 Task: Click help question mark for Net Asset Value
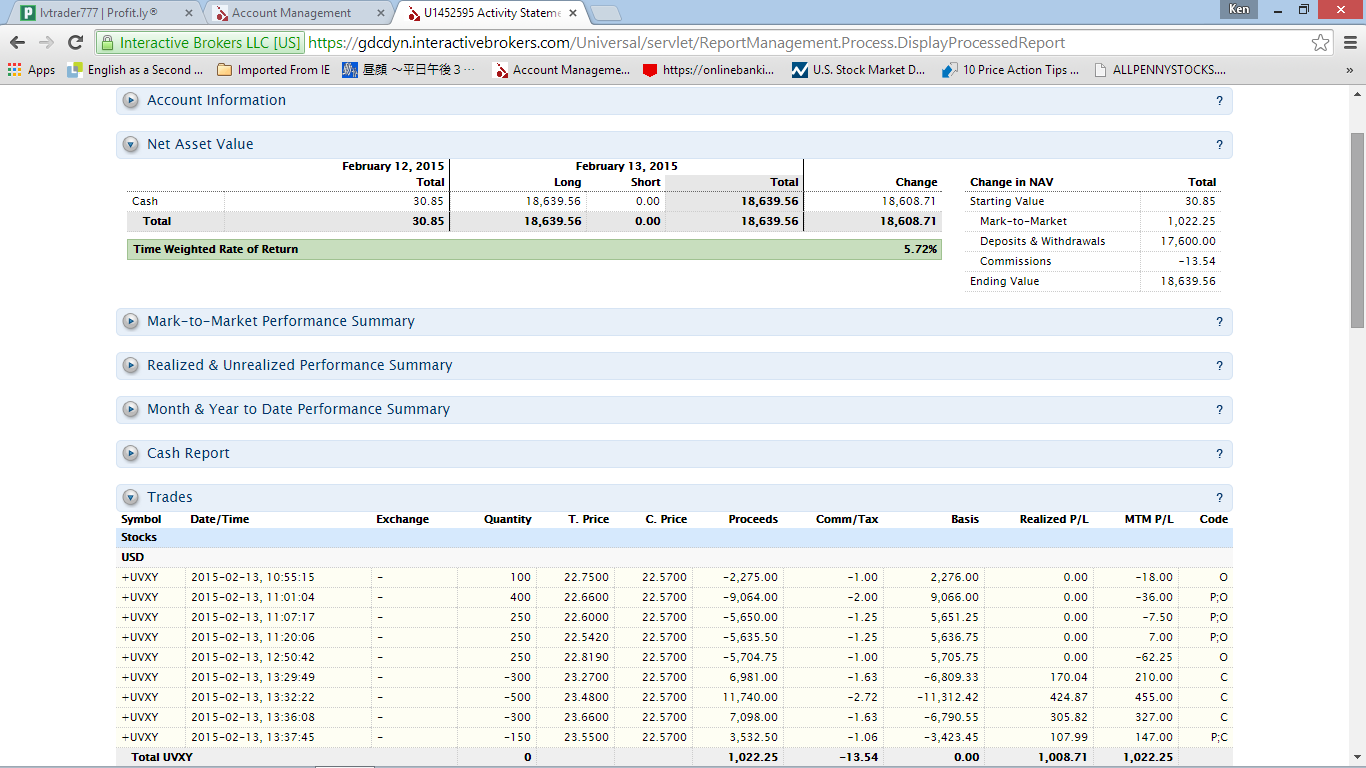(x=1219, y=145)
